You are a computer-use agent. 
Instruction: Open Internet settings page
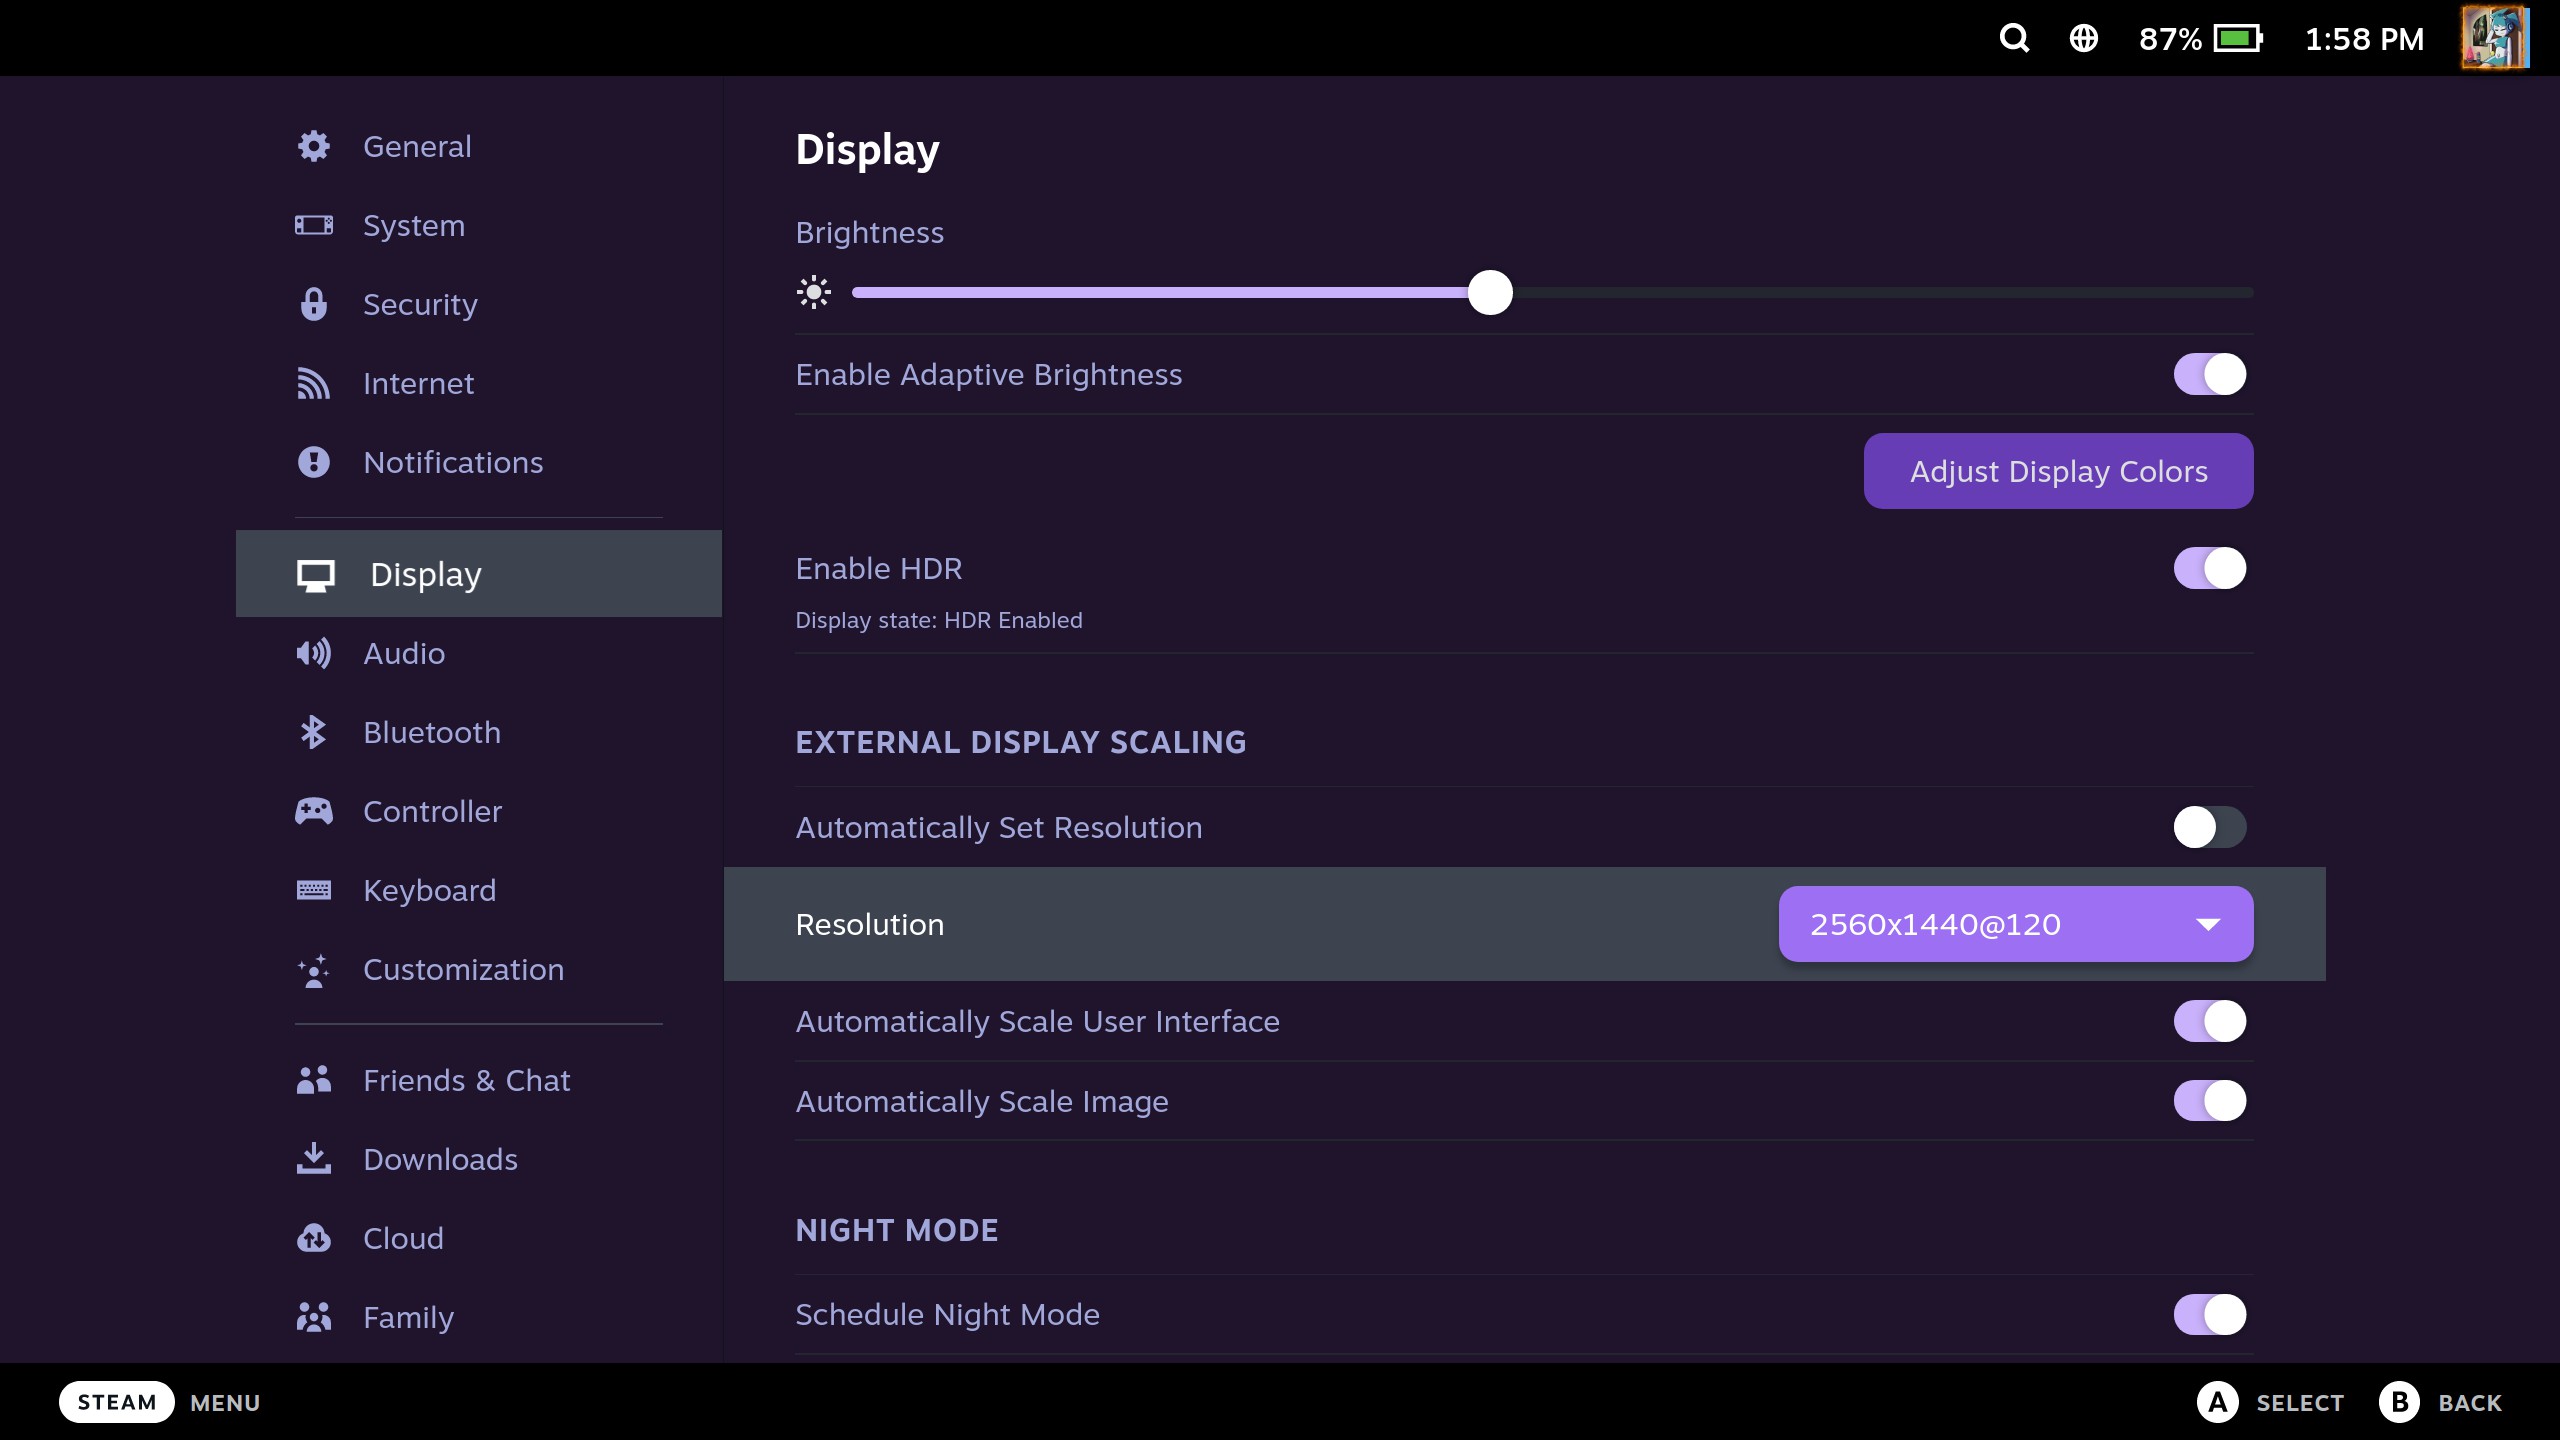(x=479, y=383)
